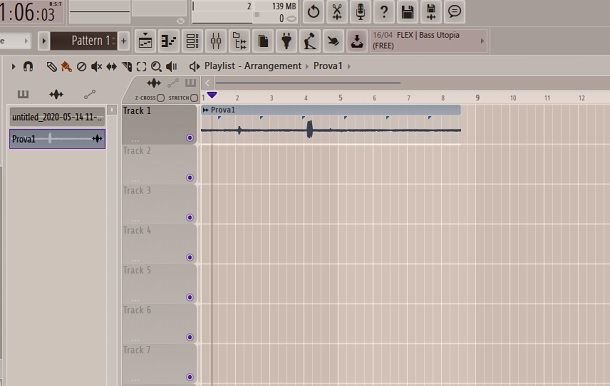610x386 pixels.
Task: Select the Prova1 audio clip in picker
Action: [57, 139]
